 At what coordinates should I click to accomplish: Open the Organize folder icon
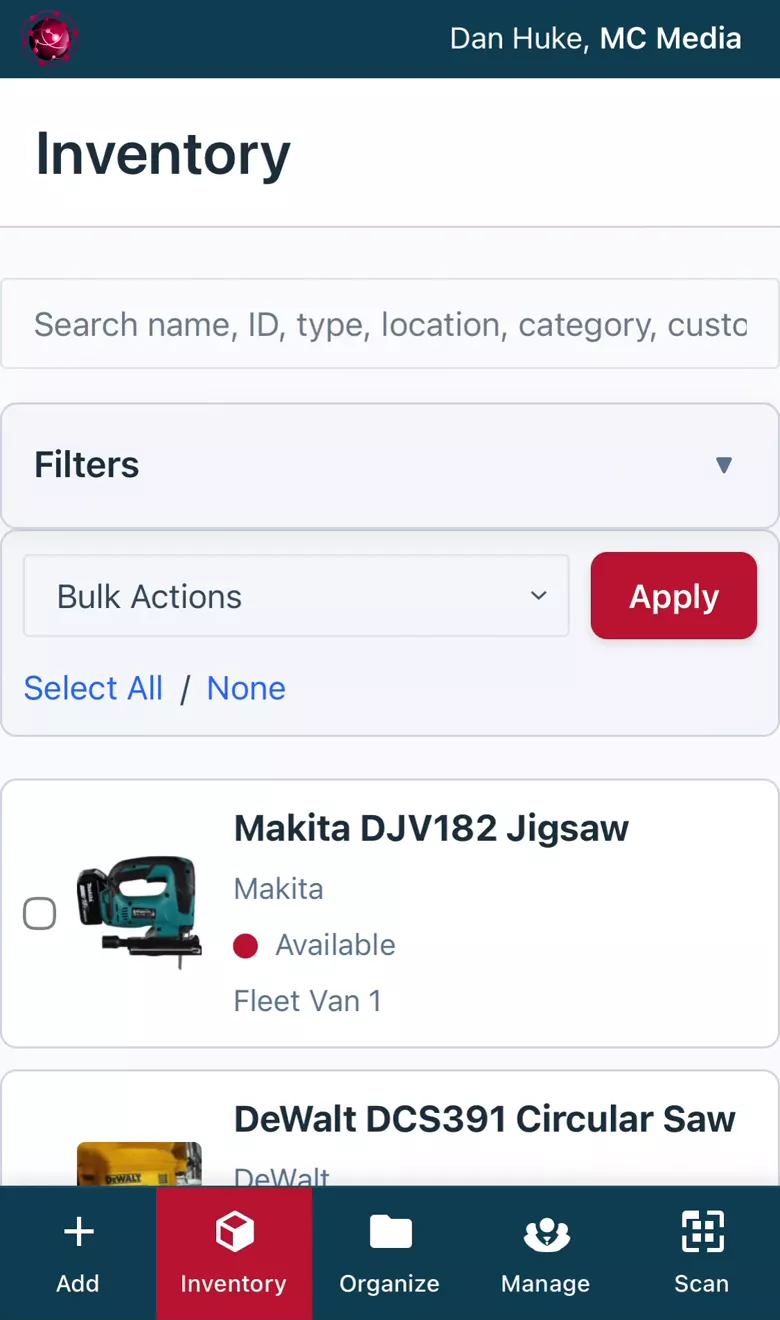pyautogui.click(x=390, y=1232)
